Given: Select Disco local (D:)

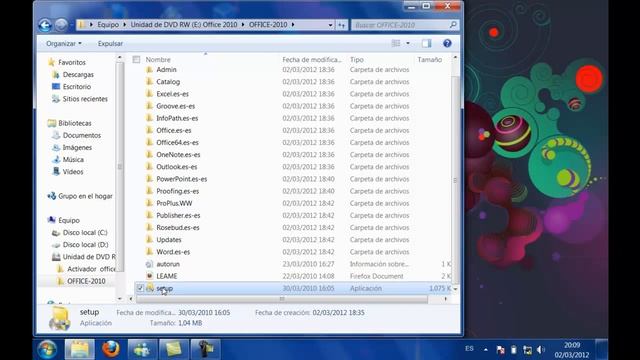Looking at the screenshot, I should tap(80, 244).
